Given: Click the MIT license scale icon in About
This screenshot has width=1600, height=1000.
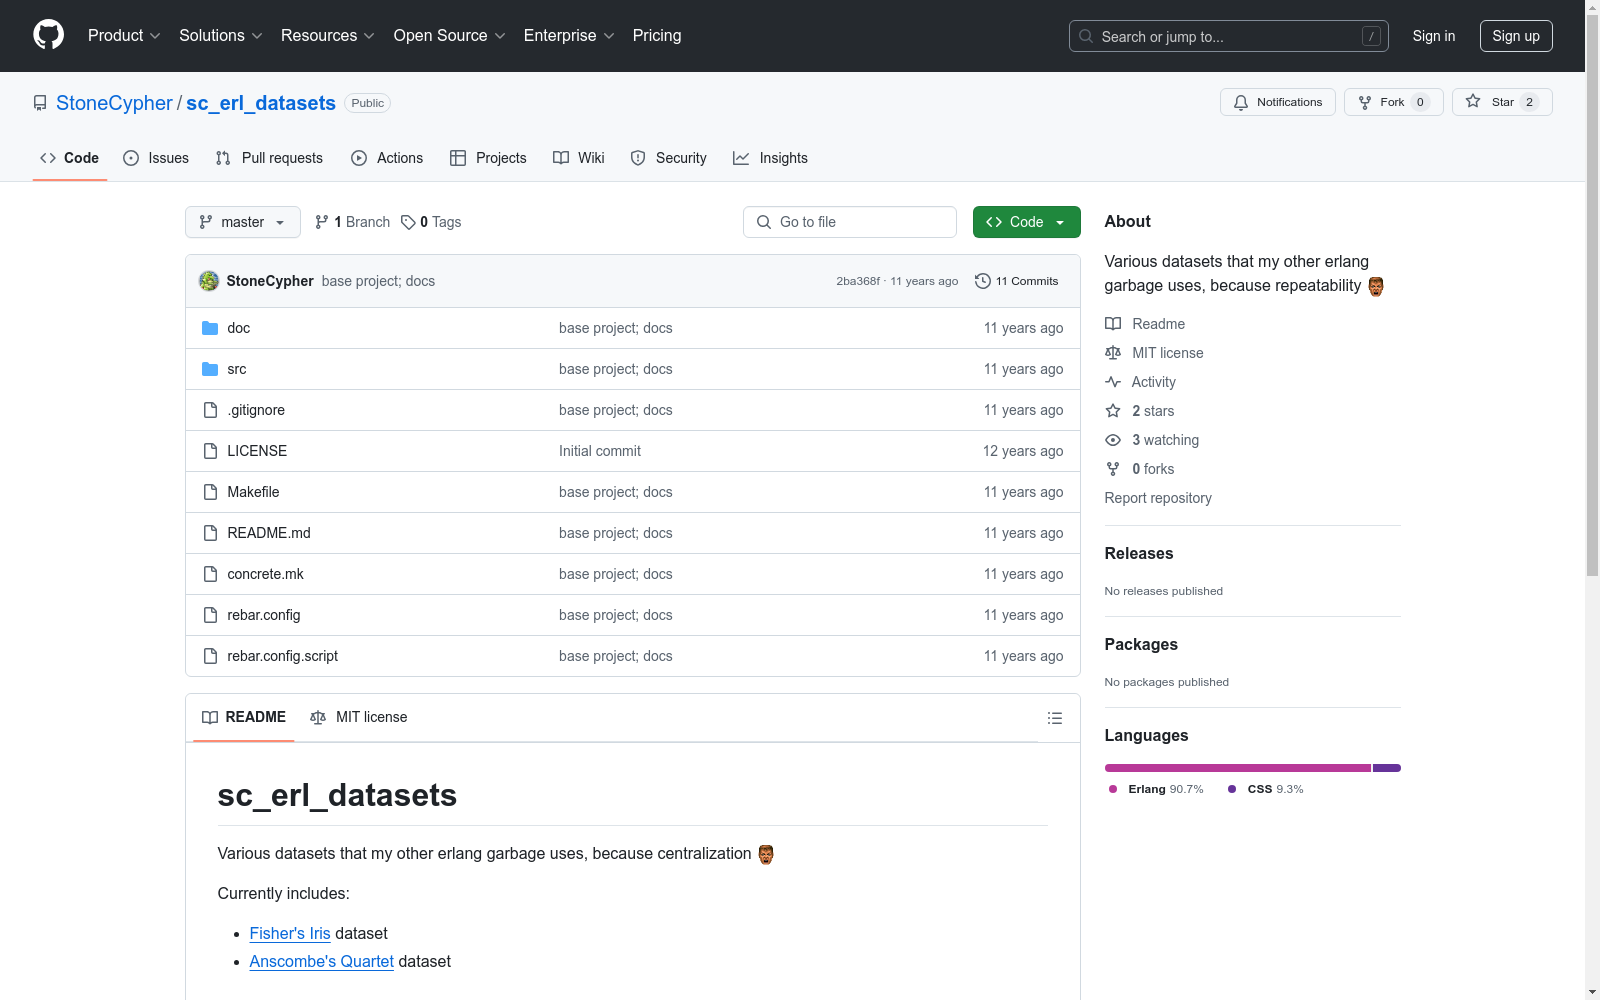Looking at the screenshot, I should coord(1113,353).
